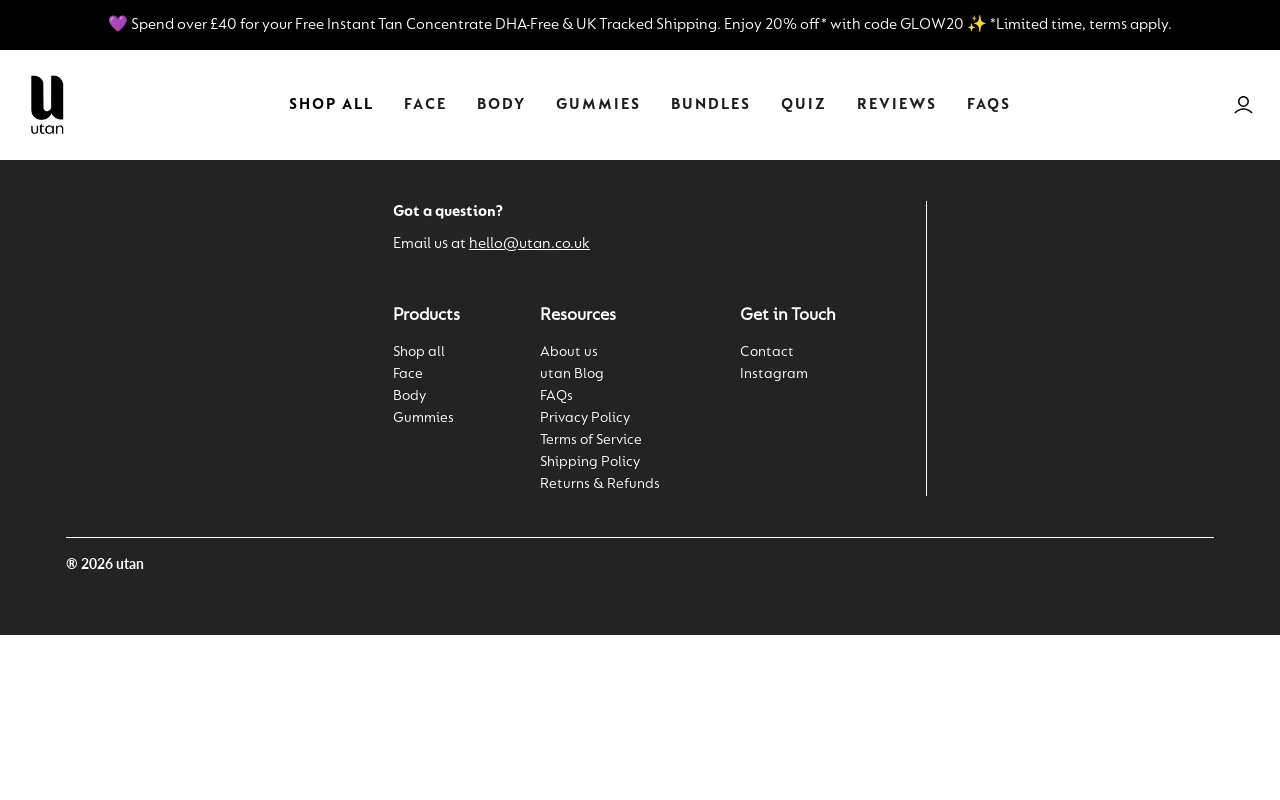Follow utan on Instagram

[773, 373]
